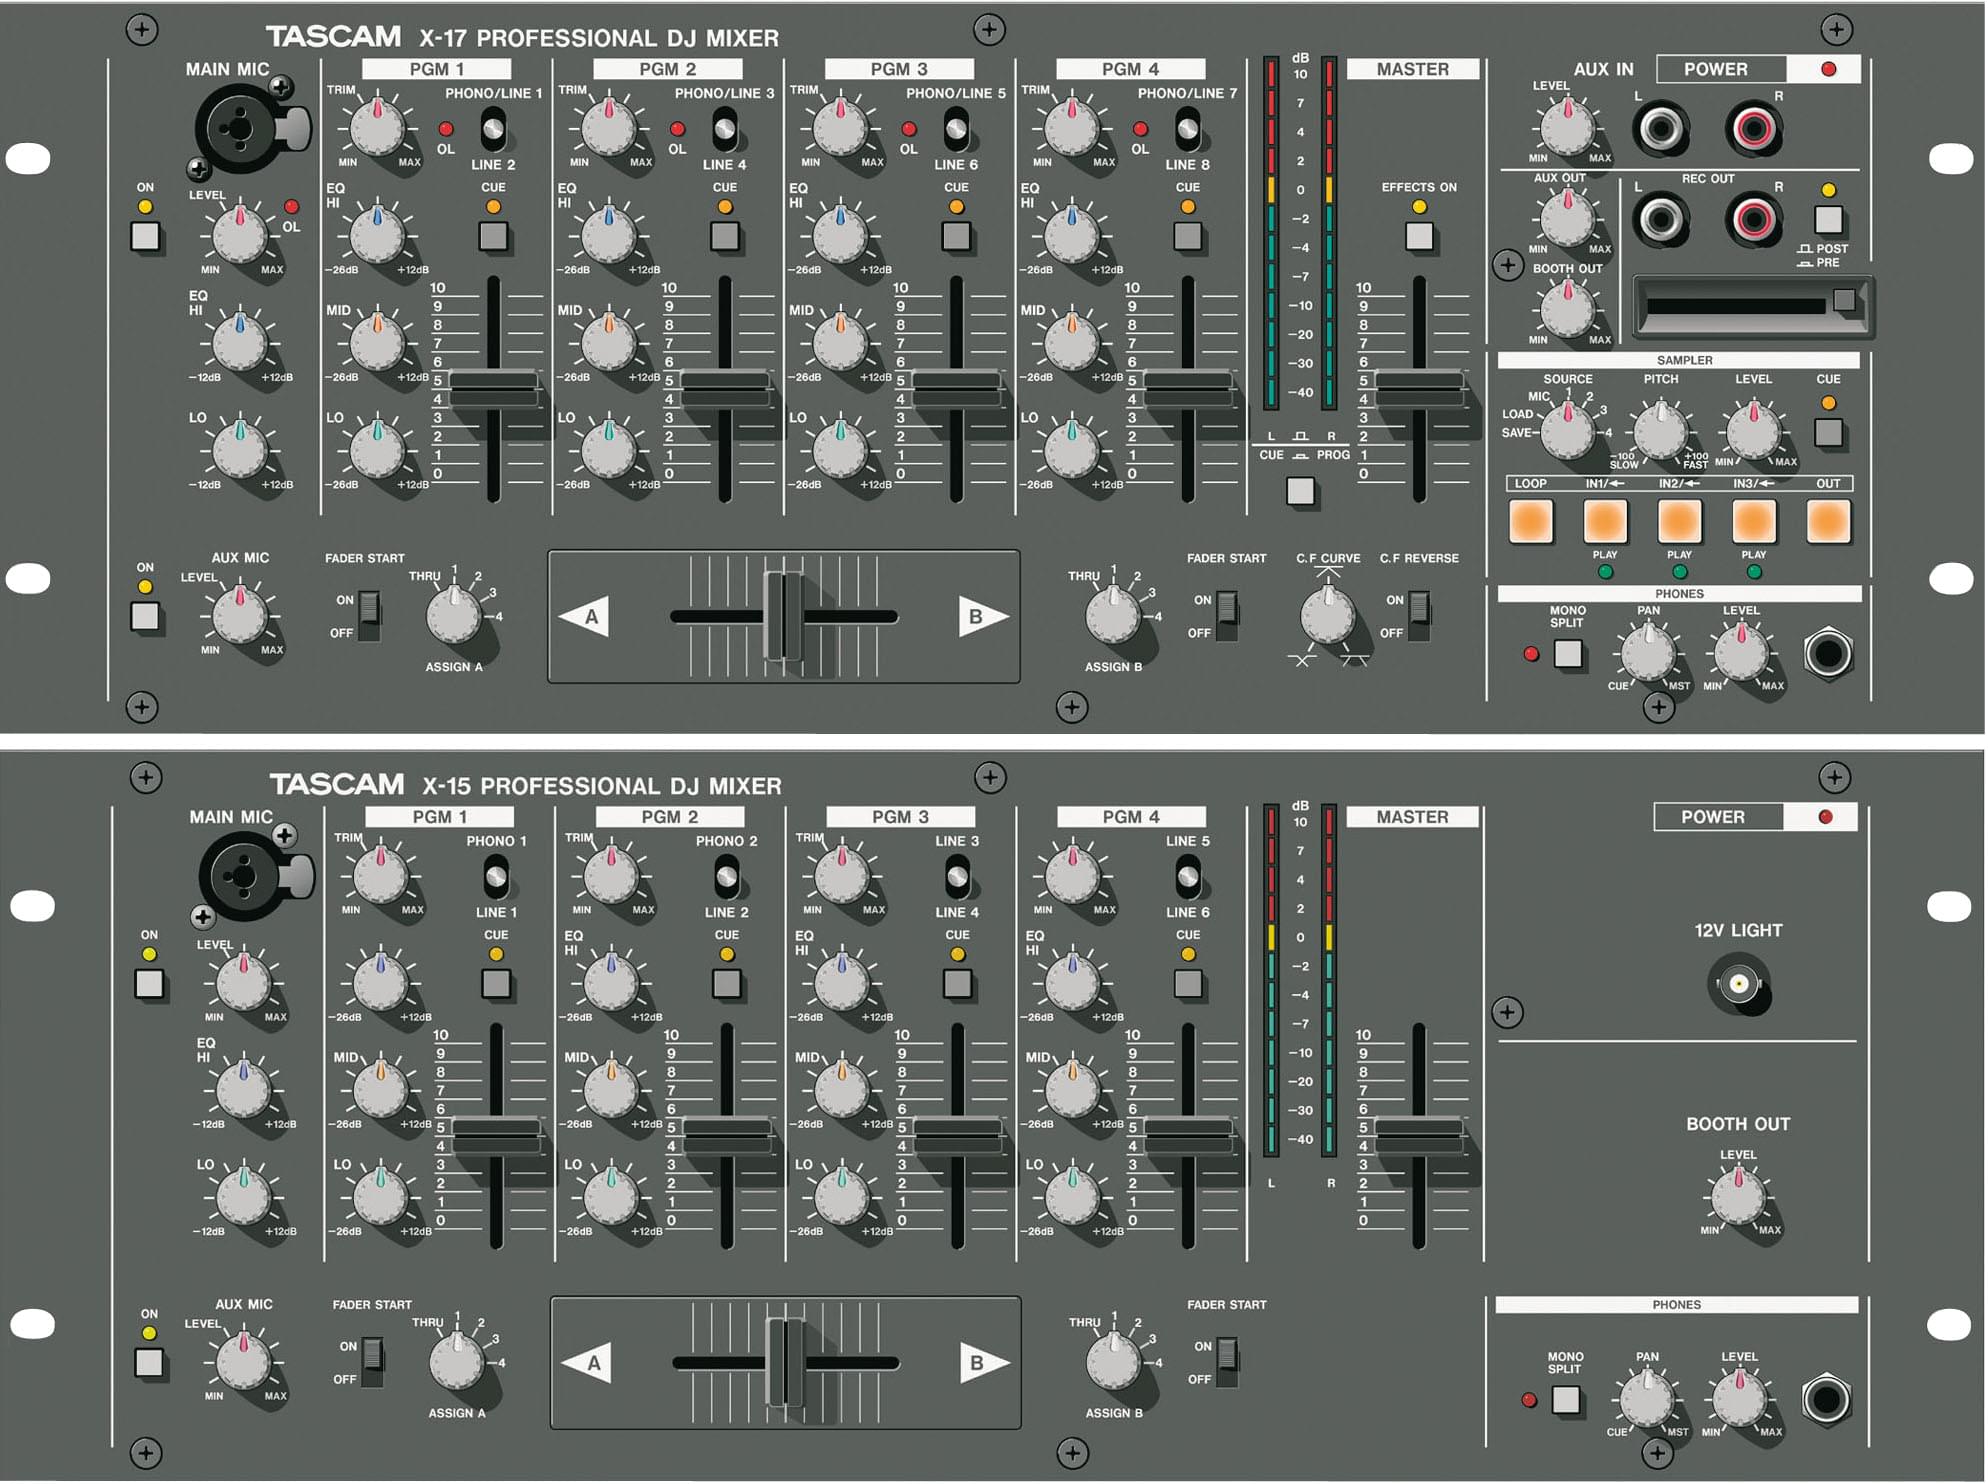Click the X-17 sampler PITCH knob
Viewport: 1988px width, 1484px height.
click(1661, 430)
